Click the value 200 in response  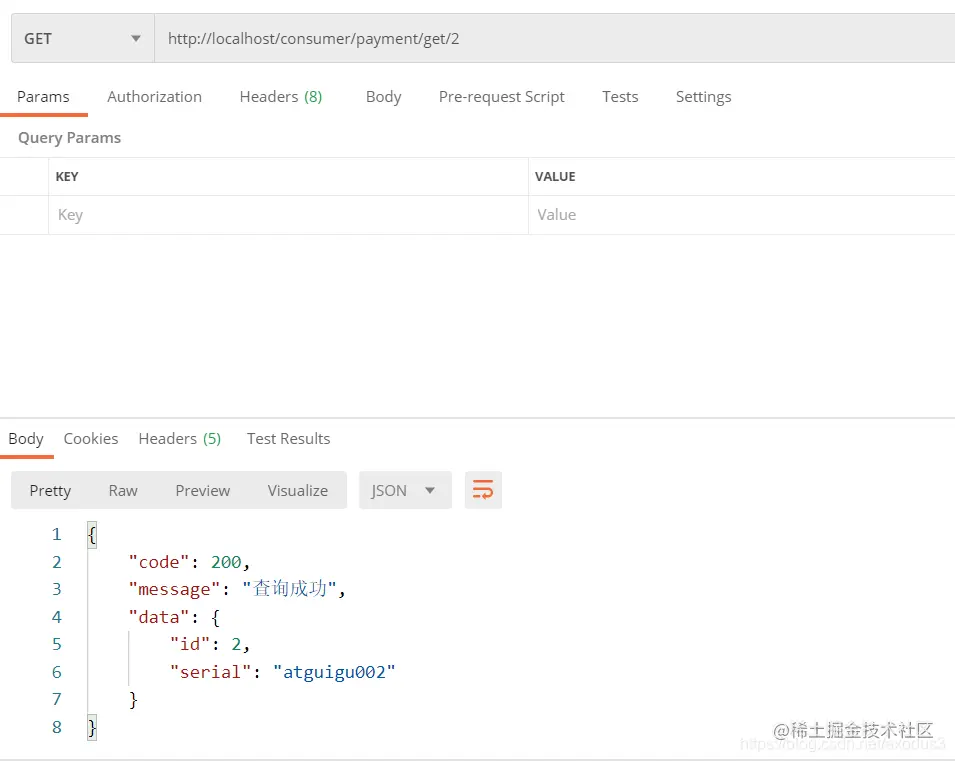click(226, 562)
